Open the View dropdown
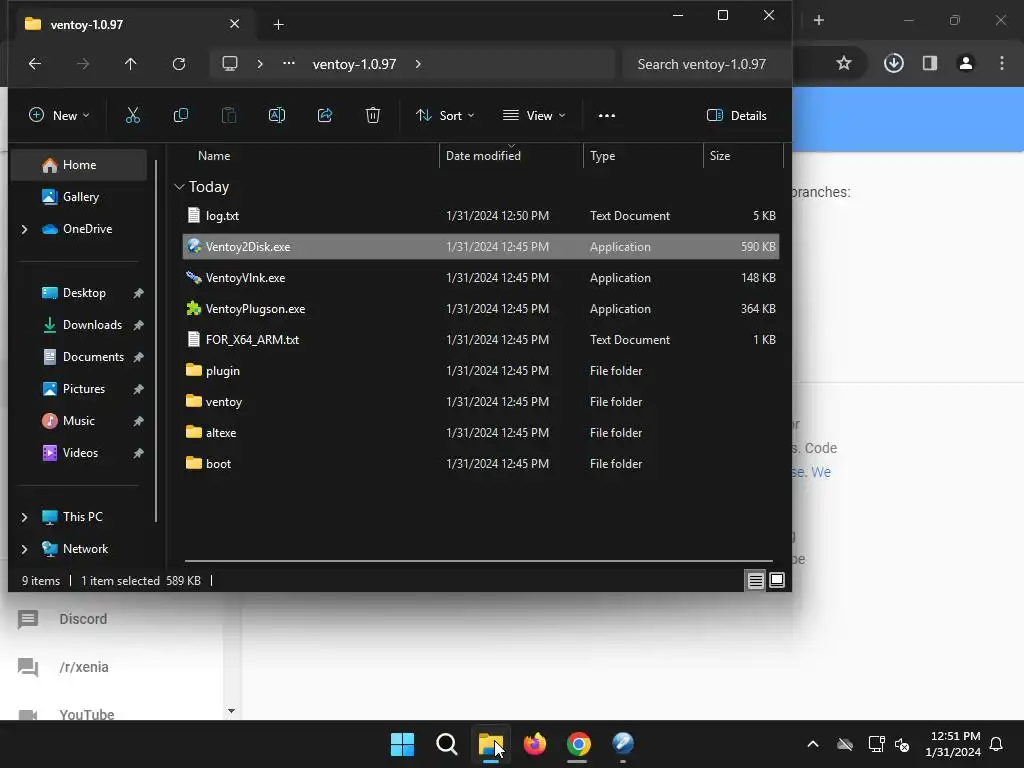 pyautogui.click(x=534, y=116)
